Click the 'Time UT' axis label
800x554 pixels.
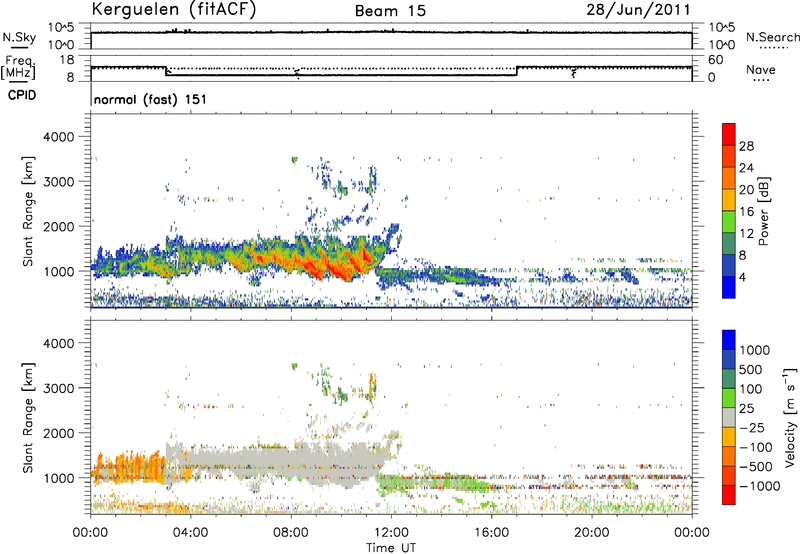pyautogui.click(x=391, y=548)
